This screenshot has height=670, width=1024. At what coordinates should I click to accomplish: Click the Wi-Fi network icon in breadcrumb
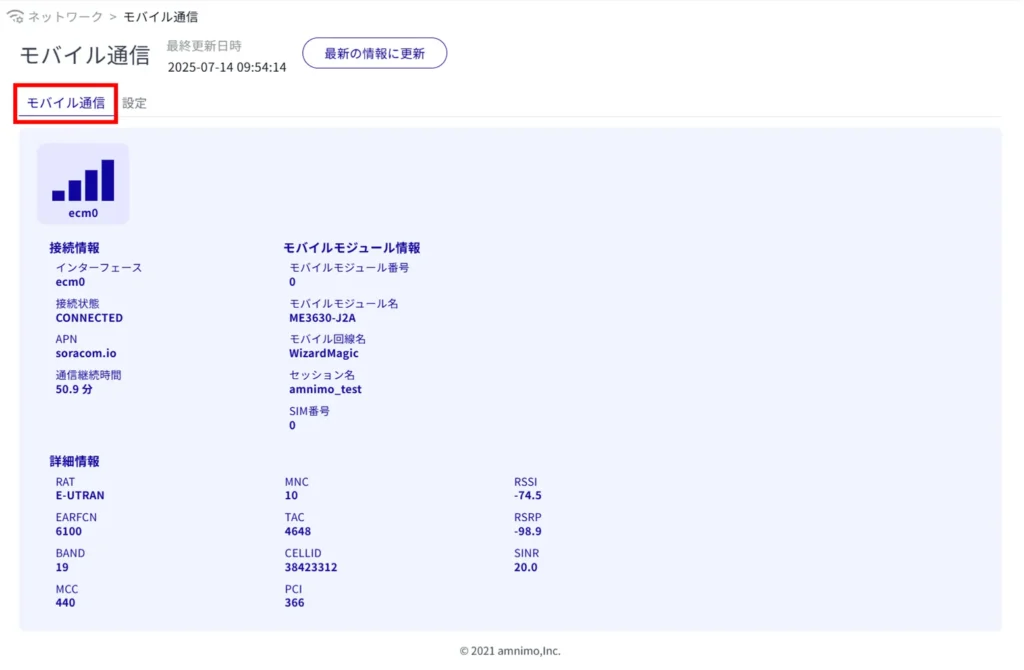click(x=15, y=17)
